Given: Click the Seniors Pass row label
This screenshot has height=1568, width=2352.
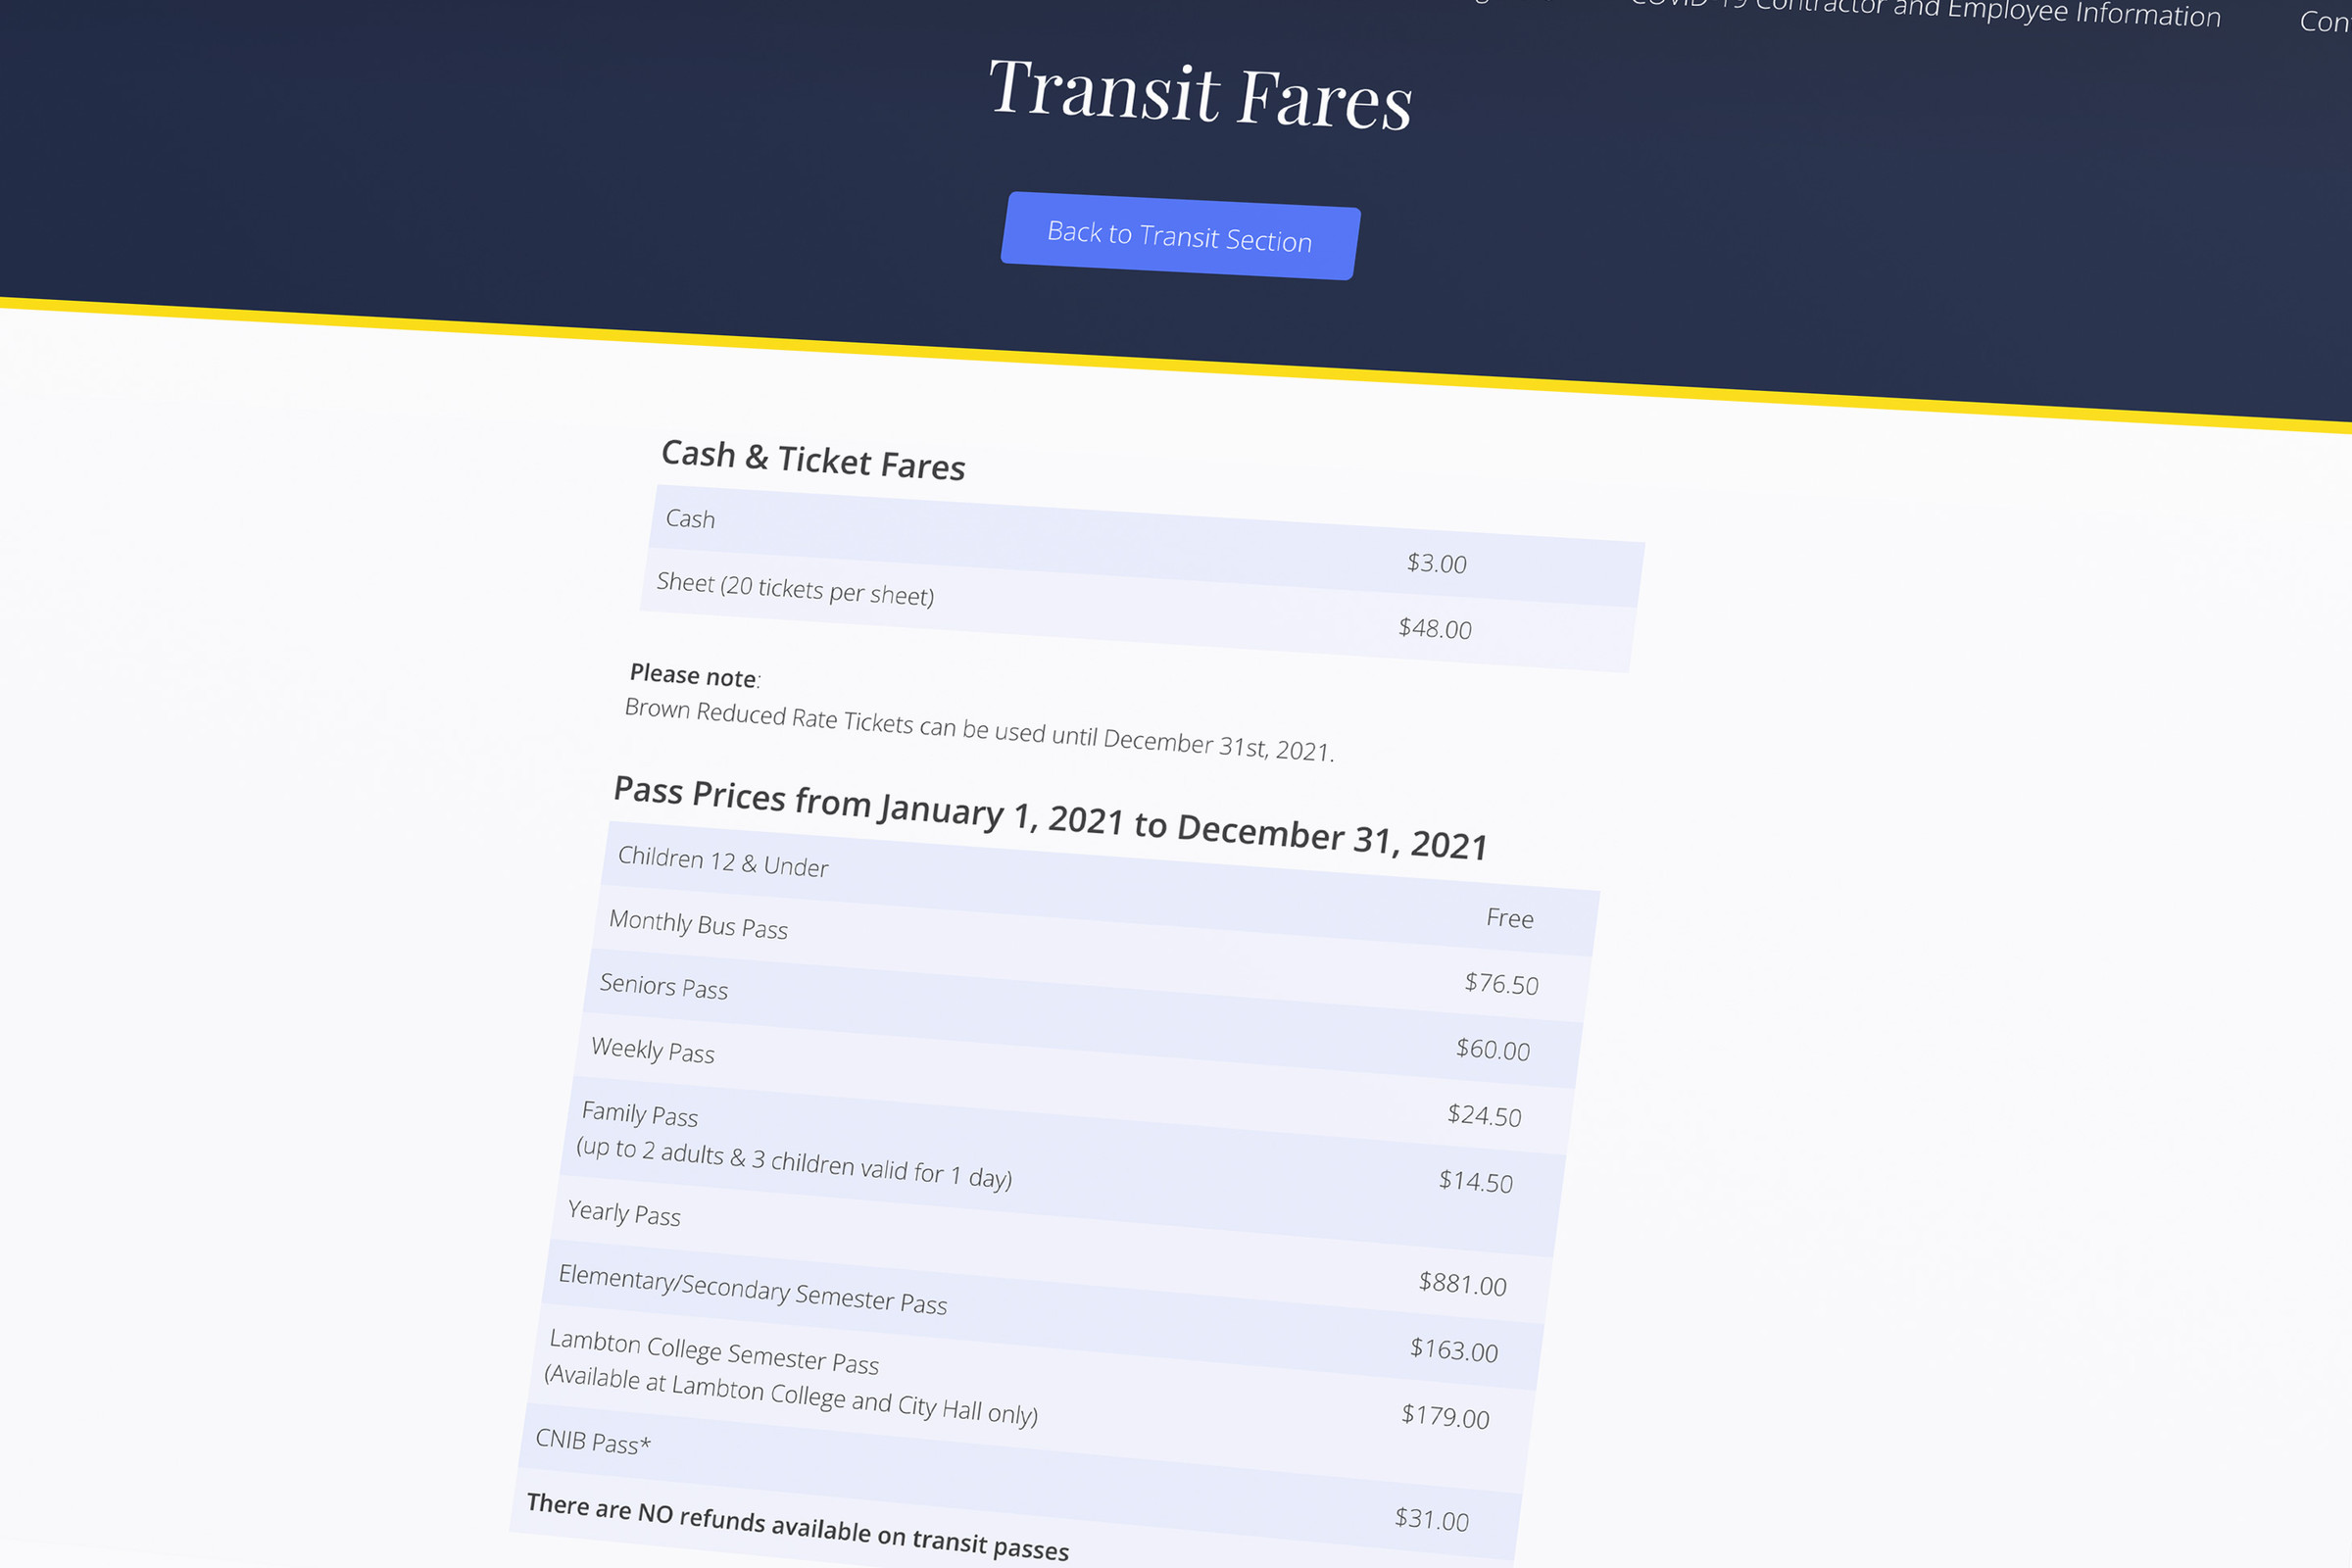Looking at the screenshot, I should point(663,986).
